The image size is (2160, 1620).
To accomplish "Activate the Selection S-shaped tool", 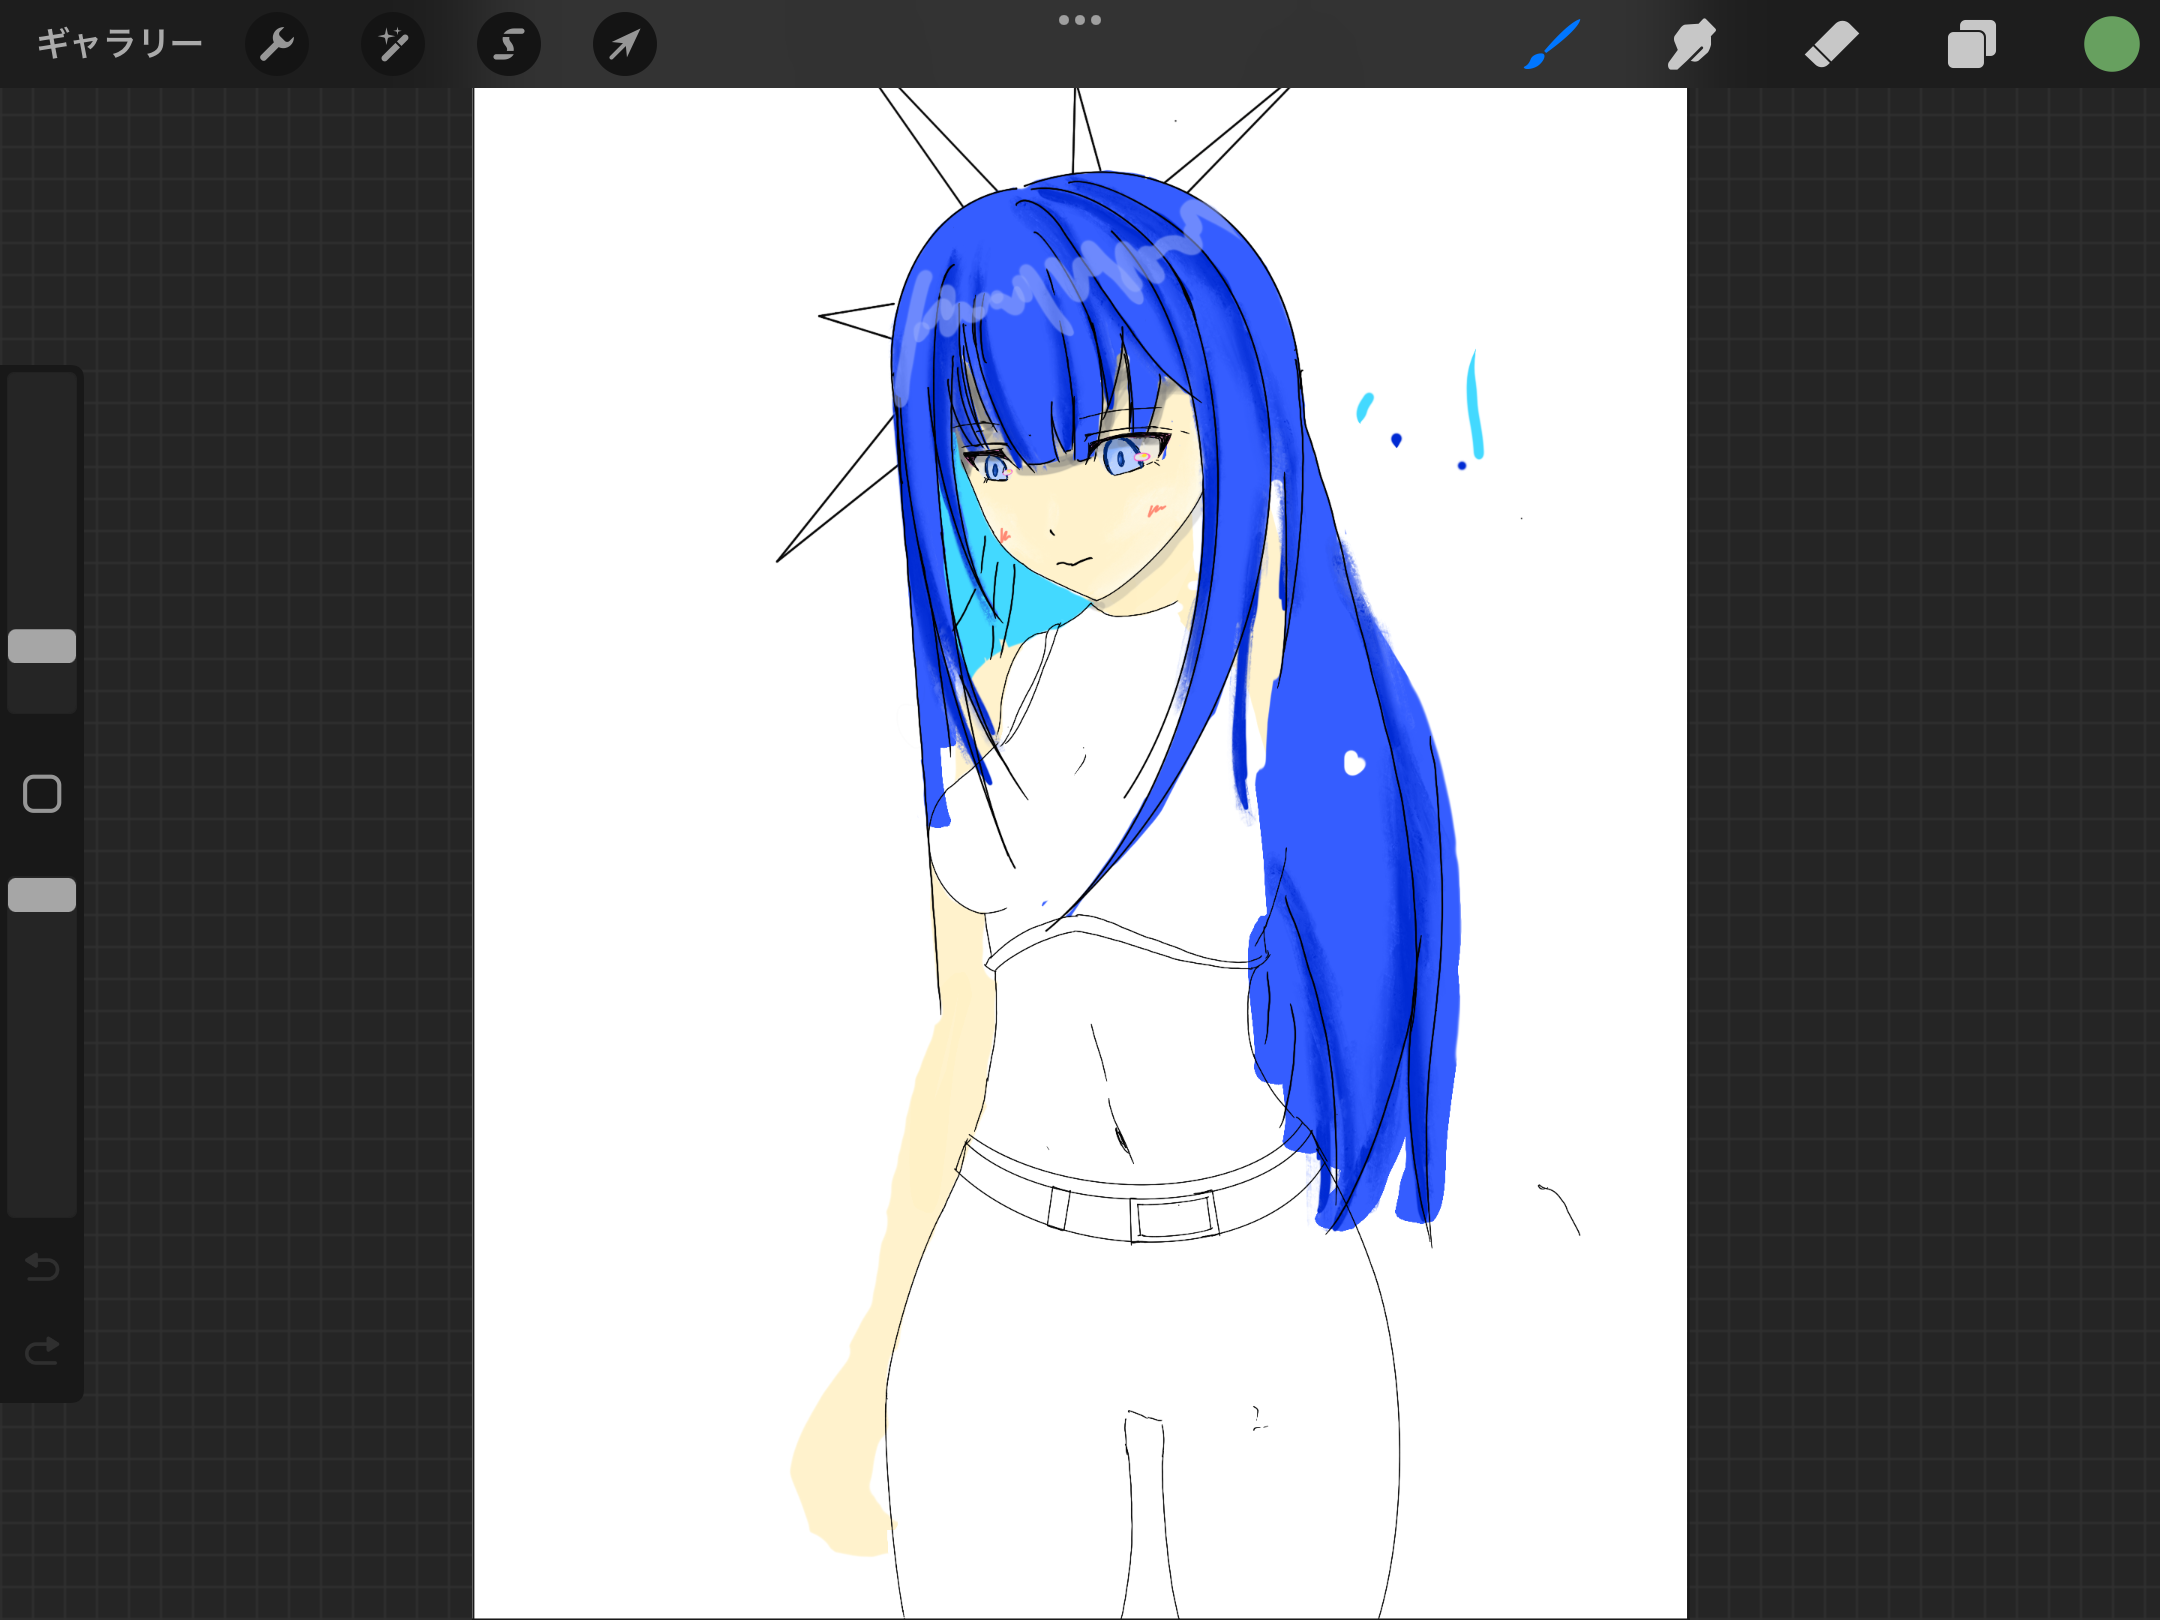I will click(509, 44).
